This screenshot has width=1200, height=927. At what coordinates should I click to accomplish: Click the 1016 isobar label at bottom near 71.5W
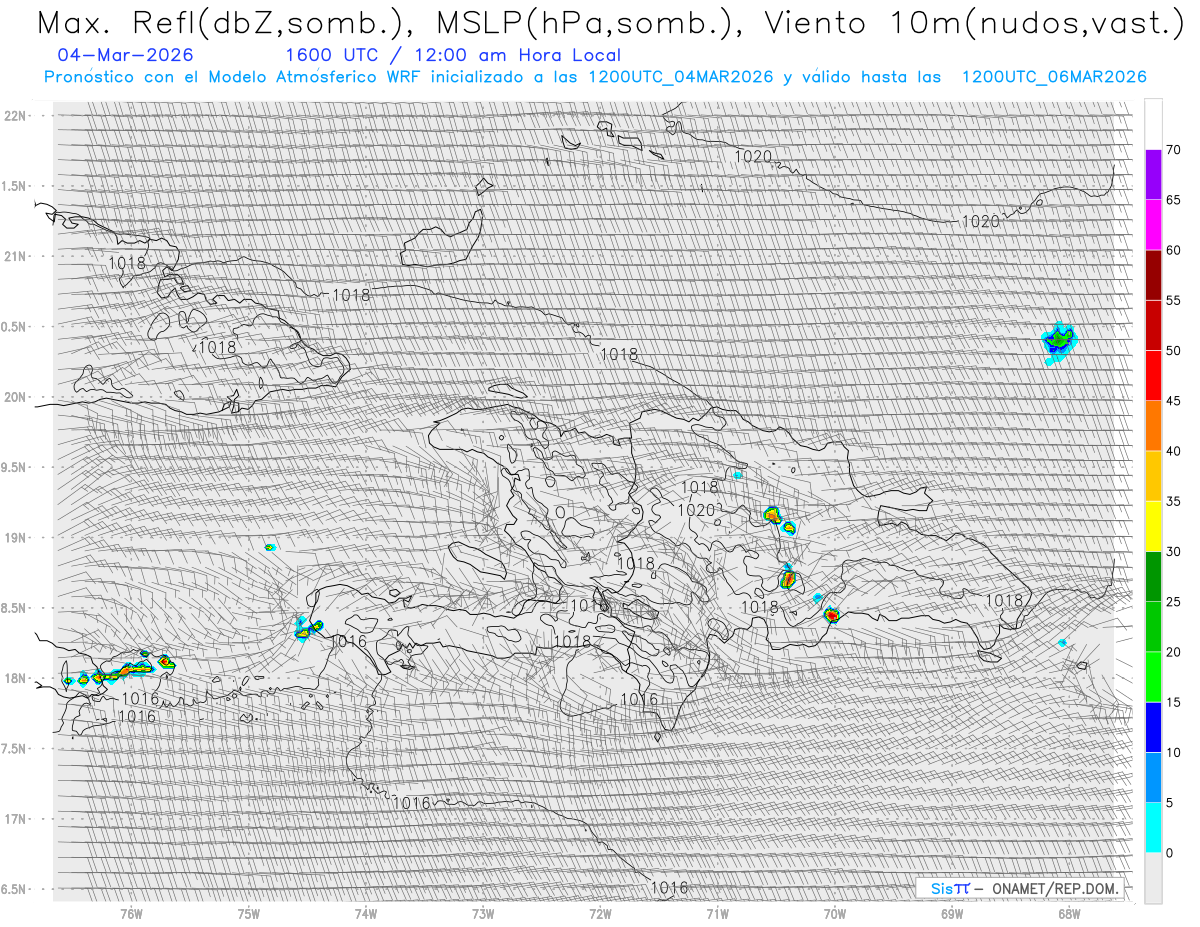click(x=669, y=887)
